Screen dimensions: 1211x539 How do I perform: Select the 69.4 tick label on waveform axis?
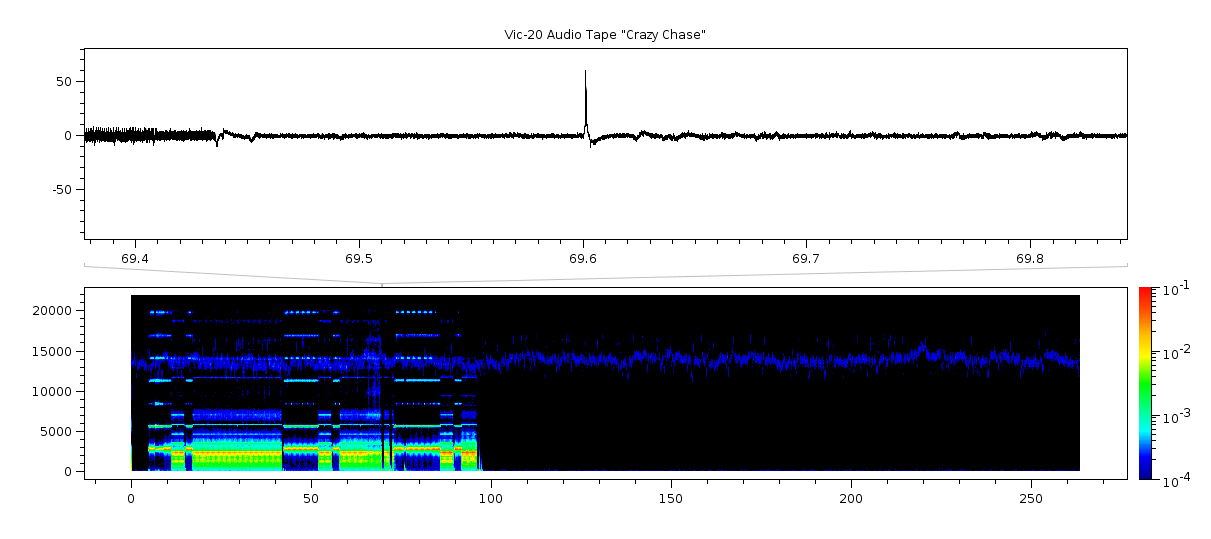tap(135, 259)
